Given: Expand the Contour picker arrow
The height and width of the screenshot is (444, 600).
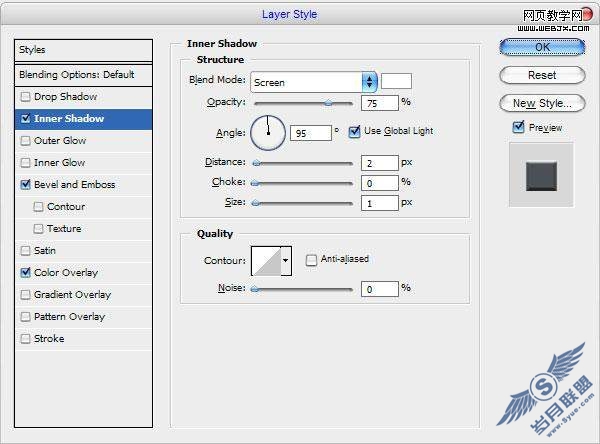Looking at the screenshot, I should click(286, 261).
